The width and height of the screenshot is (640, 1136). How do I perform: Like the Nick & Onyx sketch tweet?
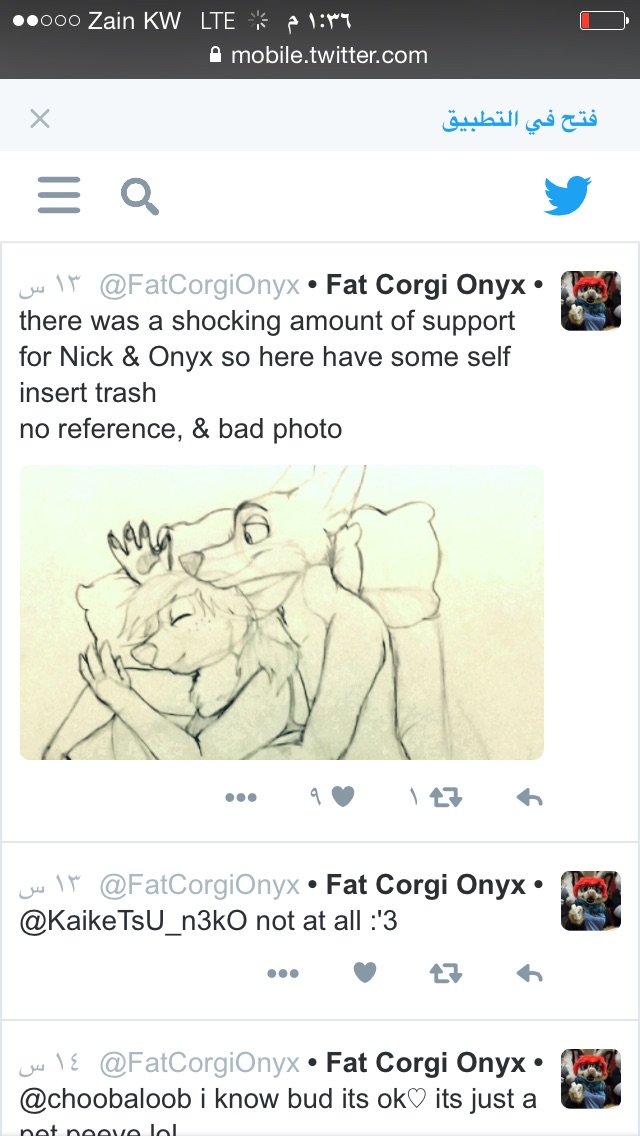tap(343, 797)
